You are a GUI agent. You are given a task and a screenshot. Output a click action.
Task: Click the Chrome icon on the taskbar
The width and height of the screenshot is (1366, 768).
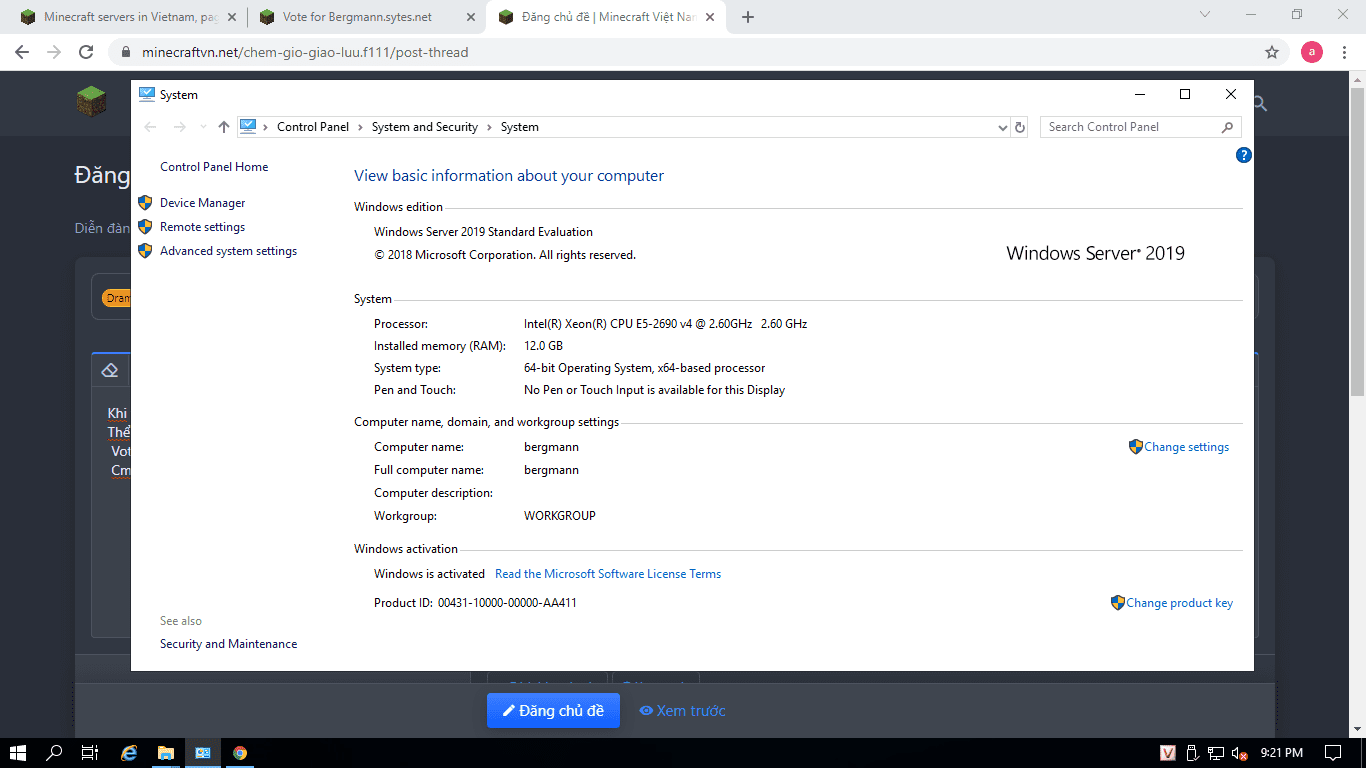(240, 753)
